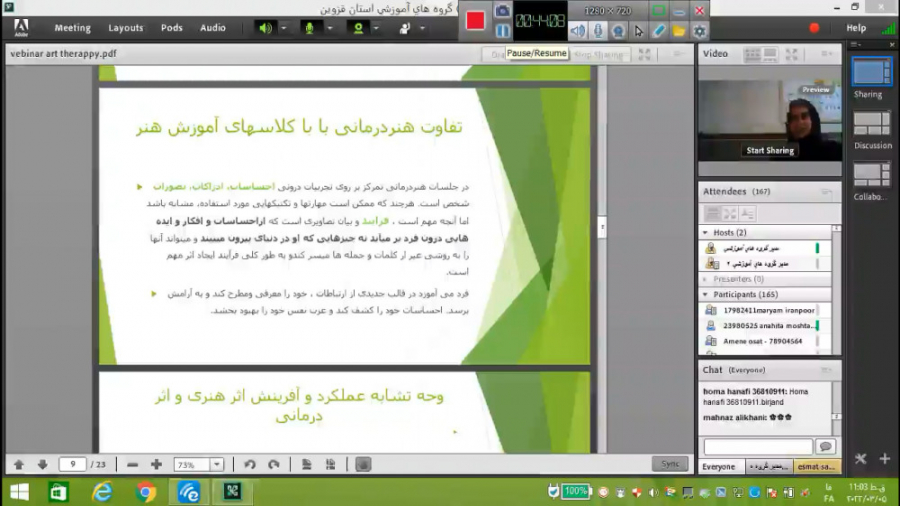Expand the Presenters (0) group
Viewport: 900px width, 506px height.
click(705, 279)
